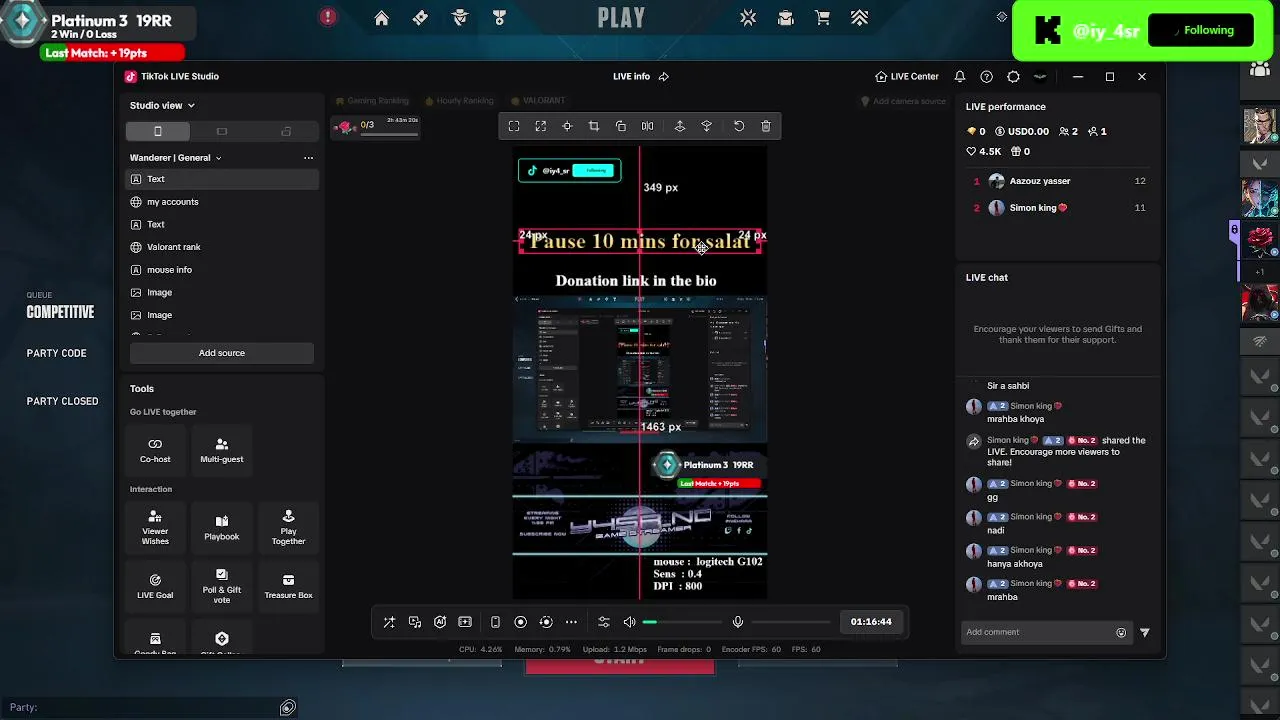
Task: Click the center-align crosshair icon in canvas toolbar
Action: [567, 126]
